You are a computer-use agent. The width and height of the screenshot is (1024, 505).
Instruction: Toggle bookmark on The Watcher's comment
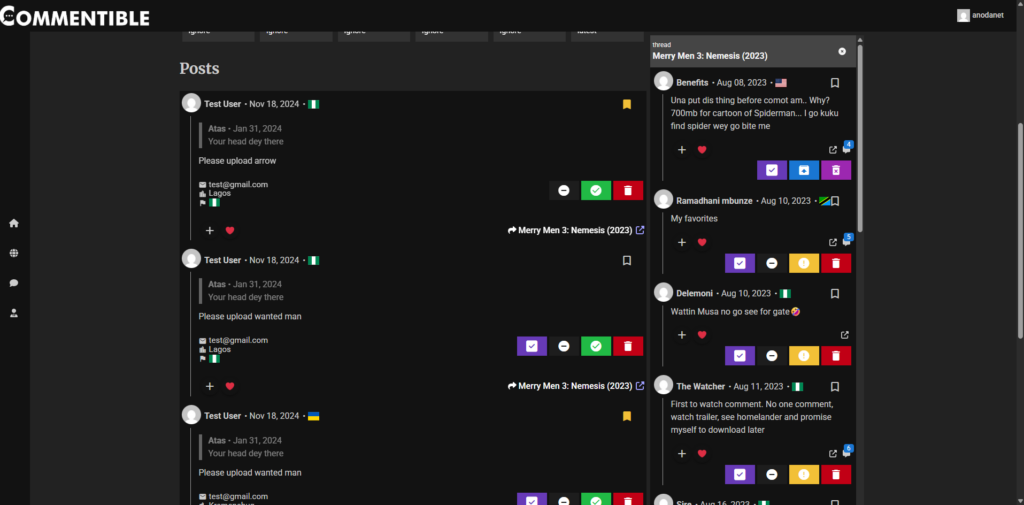[835, 387]
